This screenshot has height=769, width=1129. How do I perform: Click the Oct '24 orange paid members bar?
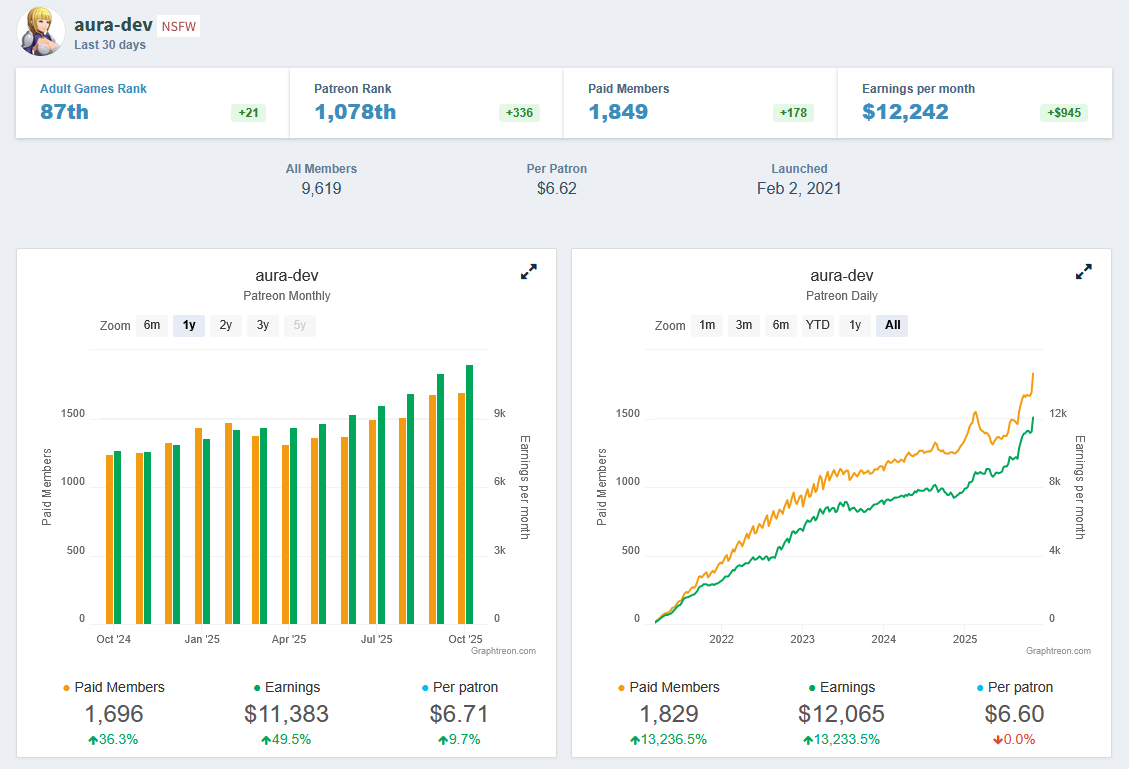[x=109, y=539]
